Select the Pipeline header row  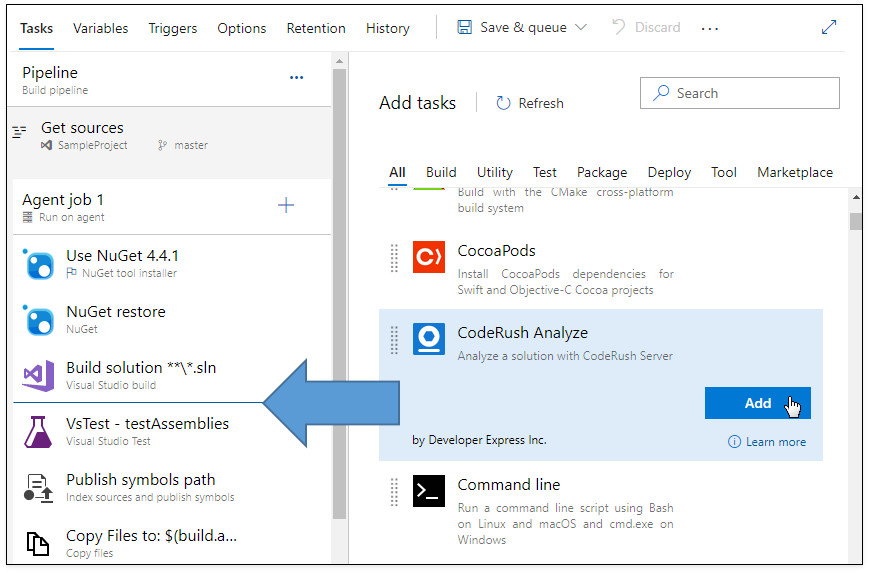[x=171, y=80]
